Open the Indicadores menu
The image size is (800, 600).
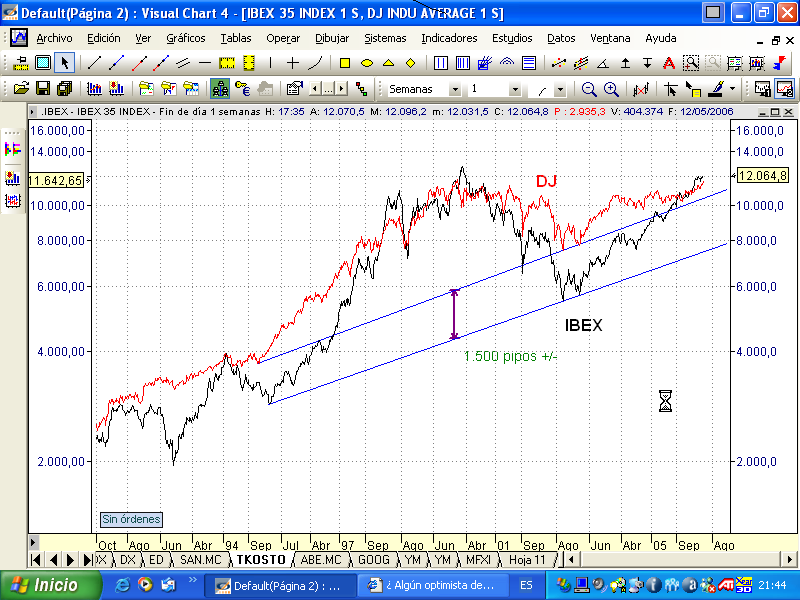tap(449, 38)
